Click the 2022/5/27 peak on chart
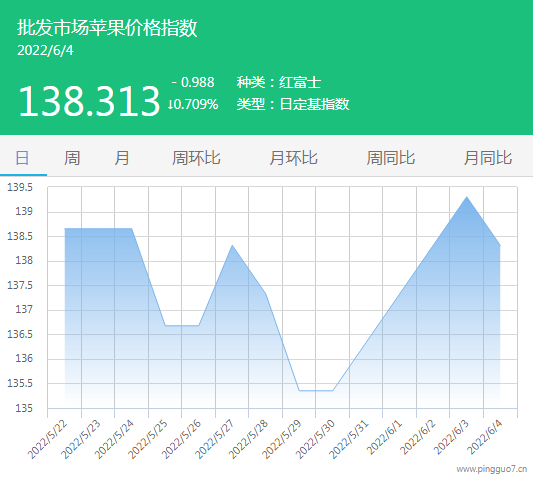Viewport: 533px width, 479px height. tap(232, 245)
